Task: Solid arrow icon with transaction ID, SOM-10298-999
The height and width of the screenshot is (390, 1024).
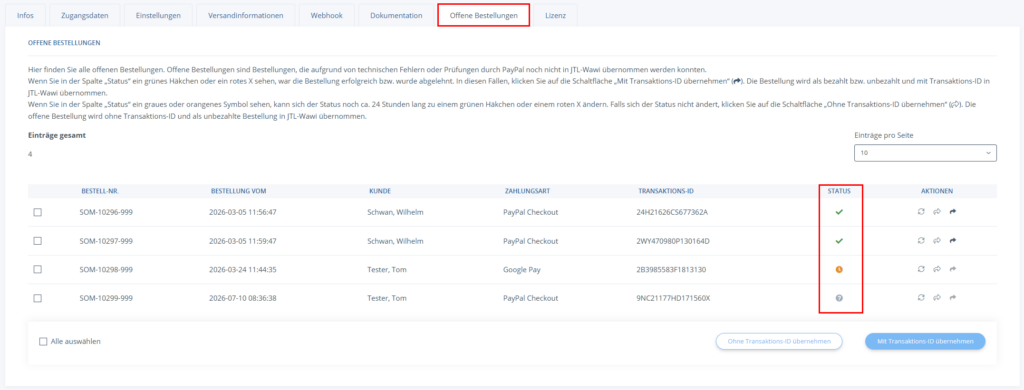Action: [953, 269]
